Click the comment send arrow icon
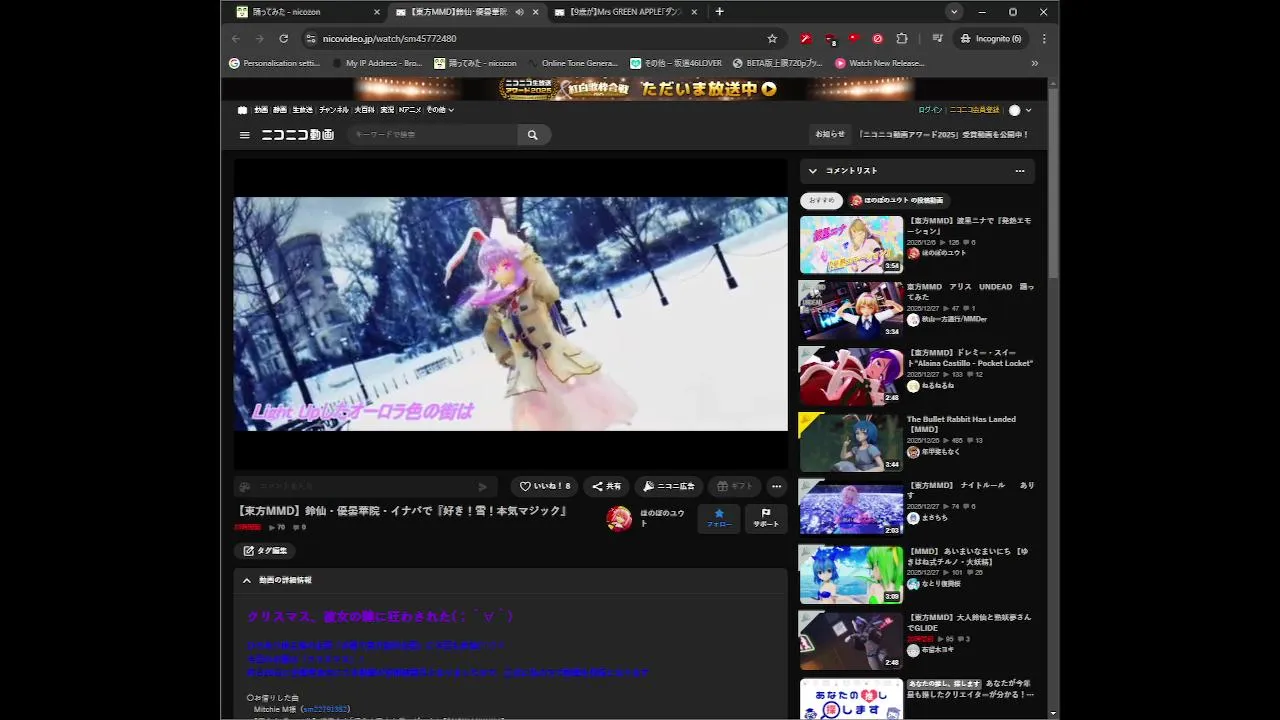Viewport: 1280px width, 720px height. [483, 487]
